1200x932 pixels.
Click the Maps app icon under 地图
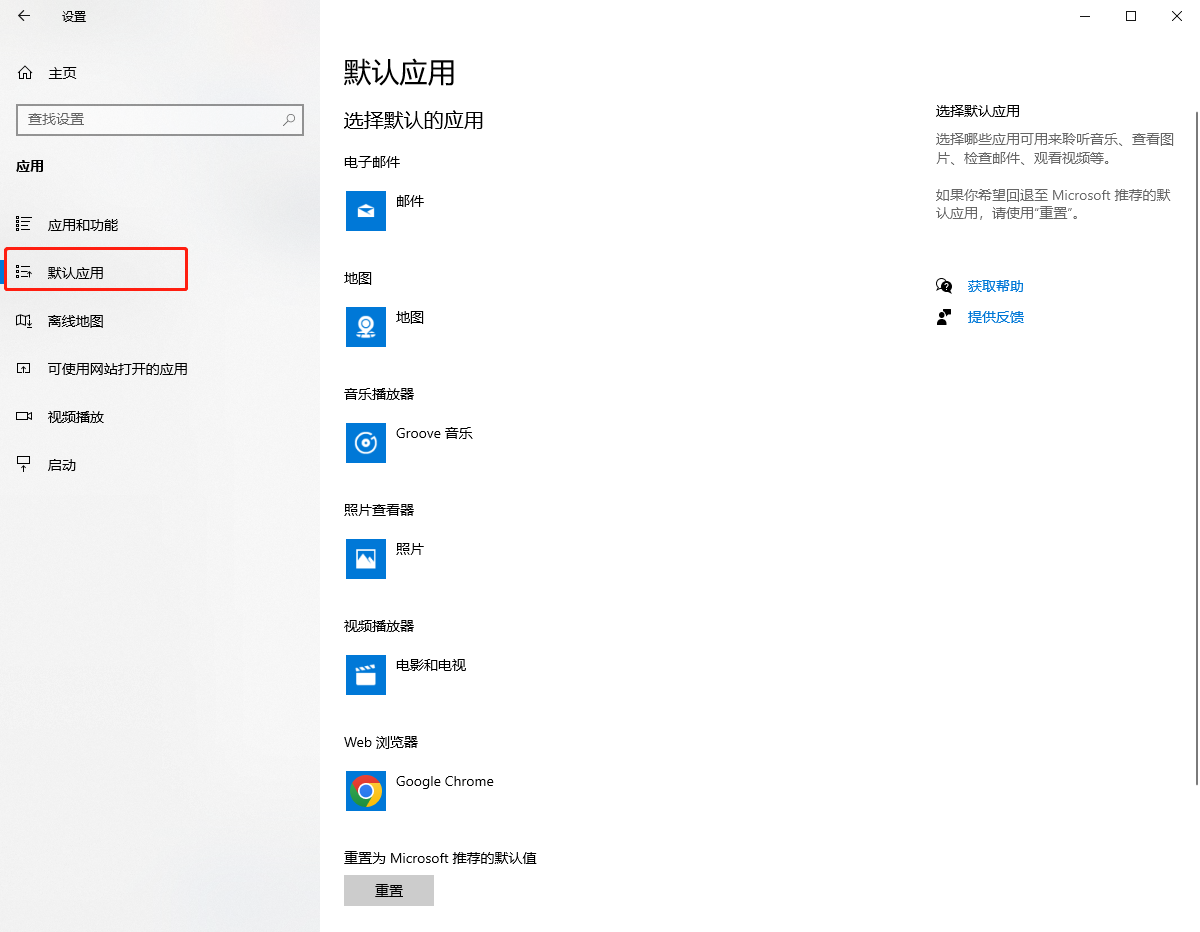click(x=365, y=327)
